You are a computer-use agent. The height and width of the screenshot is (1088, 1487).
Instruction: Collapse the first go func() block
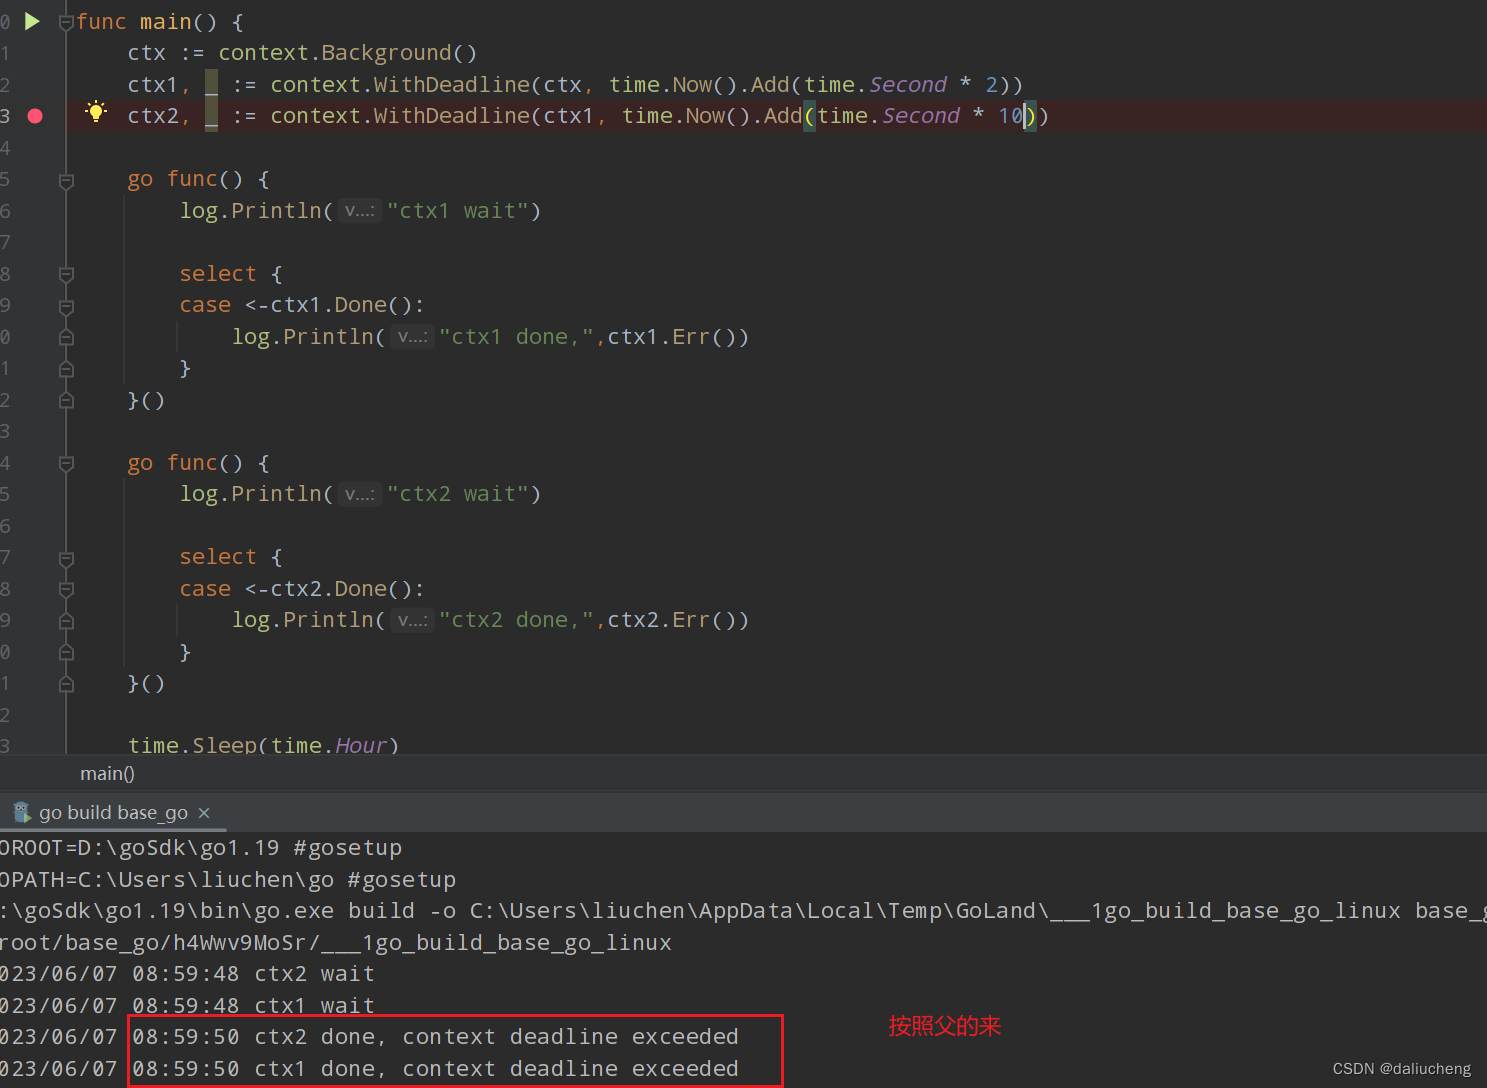66,180
